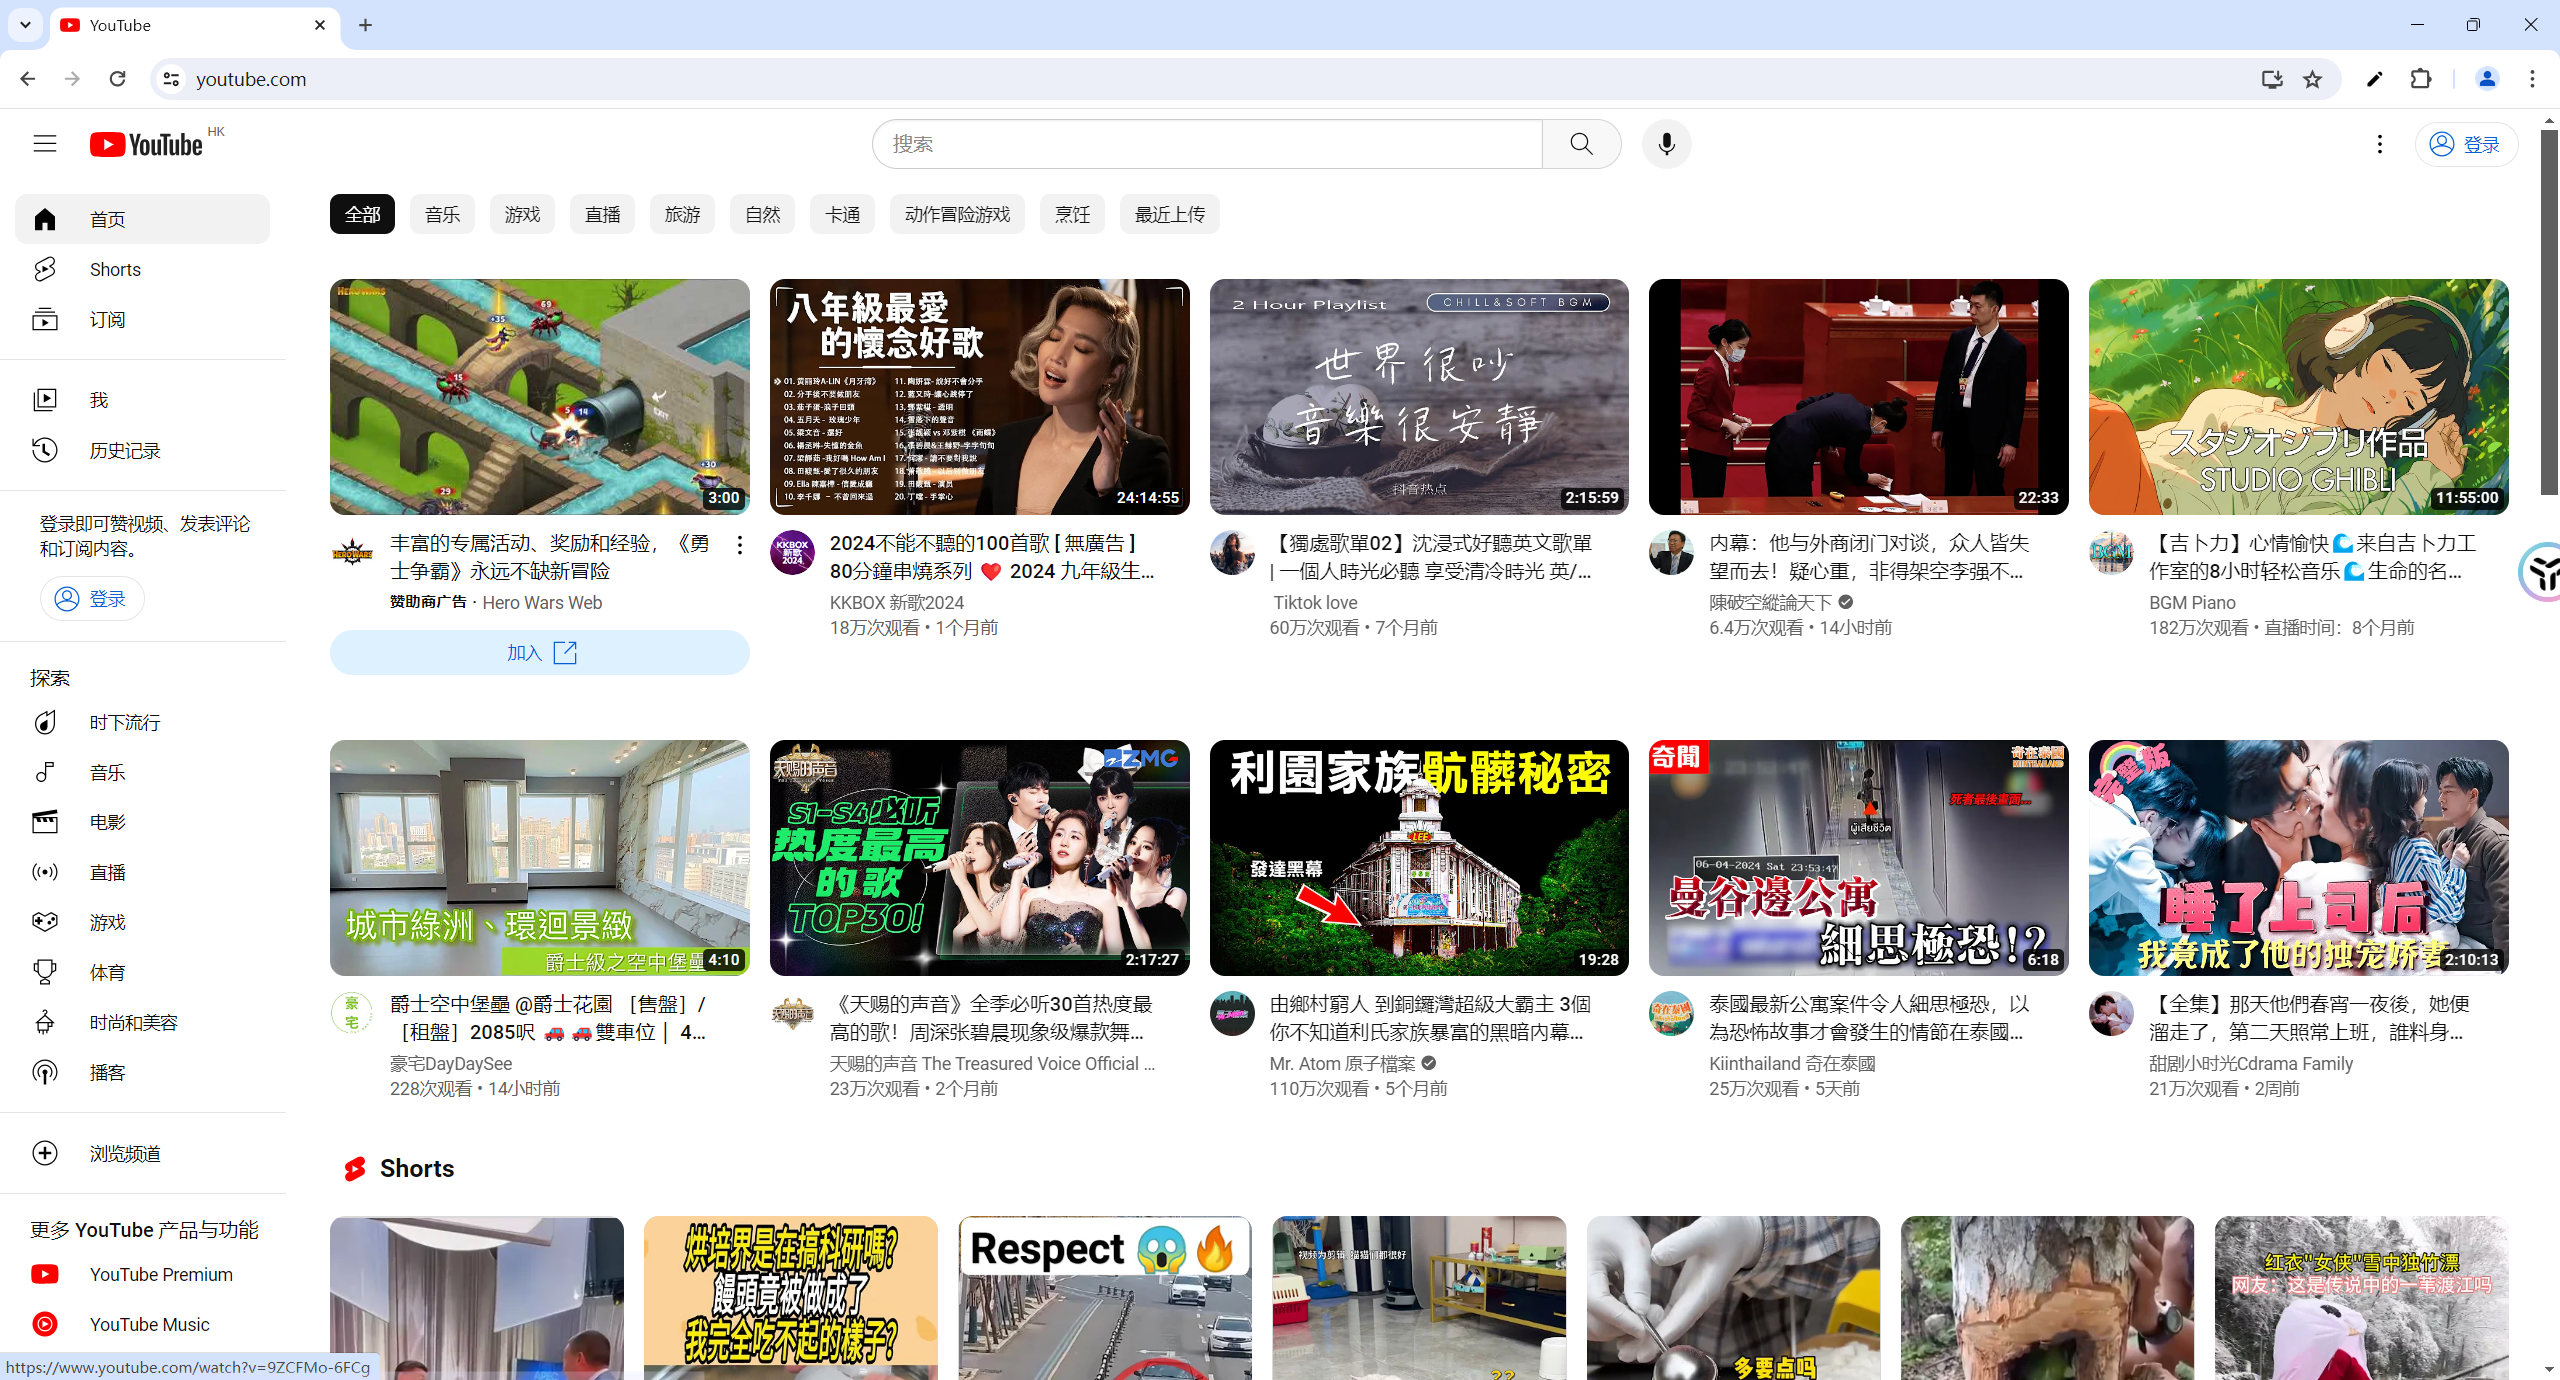
Task: Open the hamburger guide menu
Action: (45, 144)
